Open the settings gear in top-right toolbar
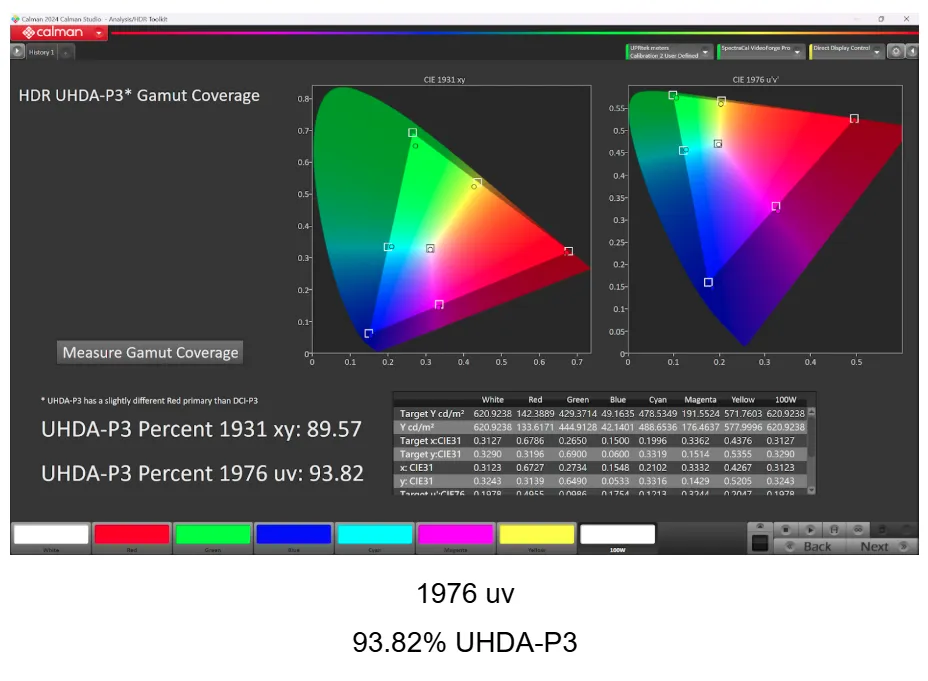This screenshot has width=928, height=681. point(896,51)
